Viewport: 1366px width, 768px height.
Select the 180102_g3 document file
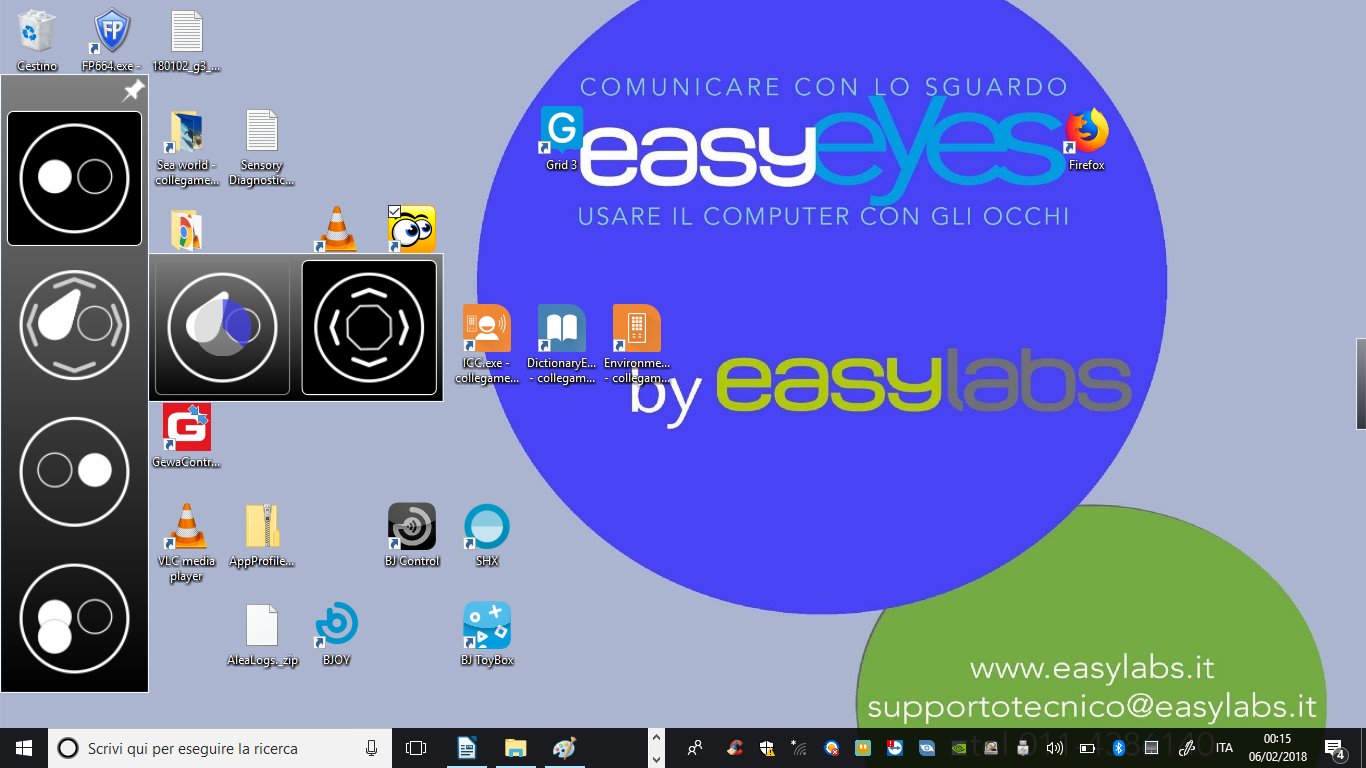(186, 41)
